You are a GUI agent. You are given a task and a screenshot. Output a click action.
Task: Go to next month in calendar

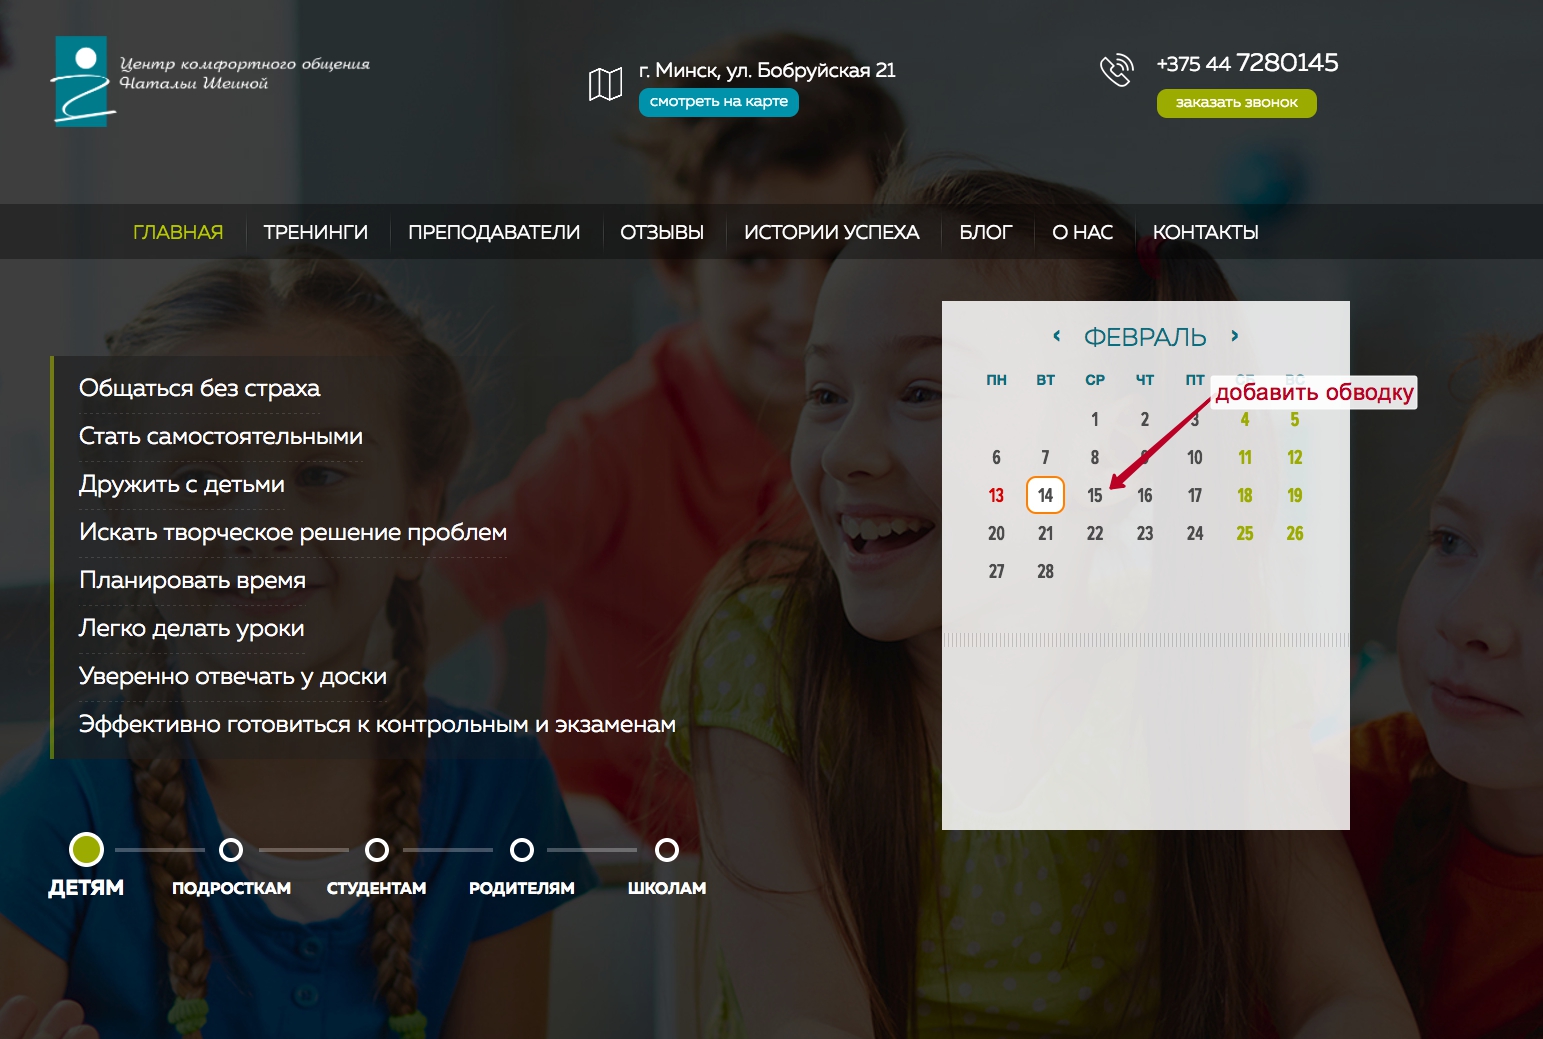point(1235,336)
